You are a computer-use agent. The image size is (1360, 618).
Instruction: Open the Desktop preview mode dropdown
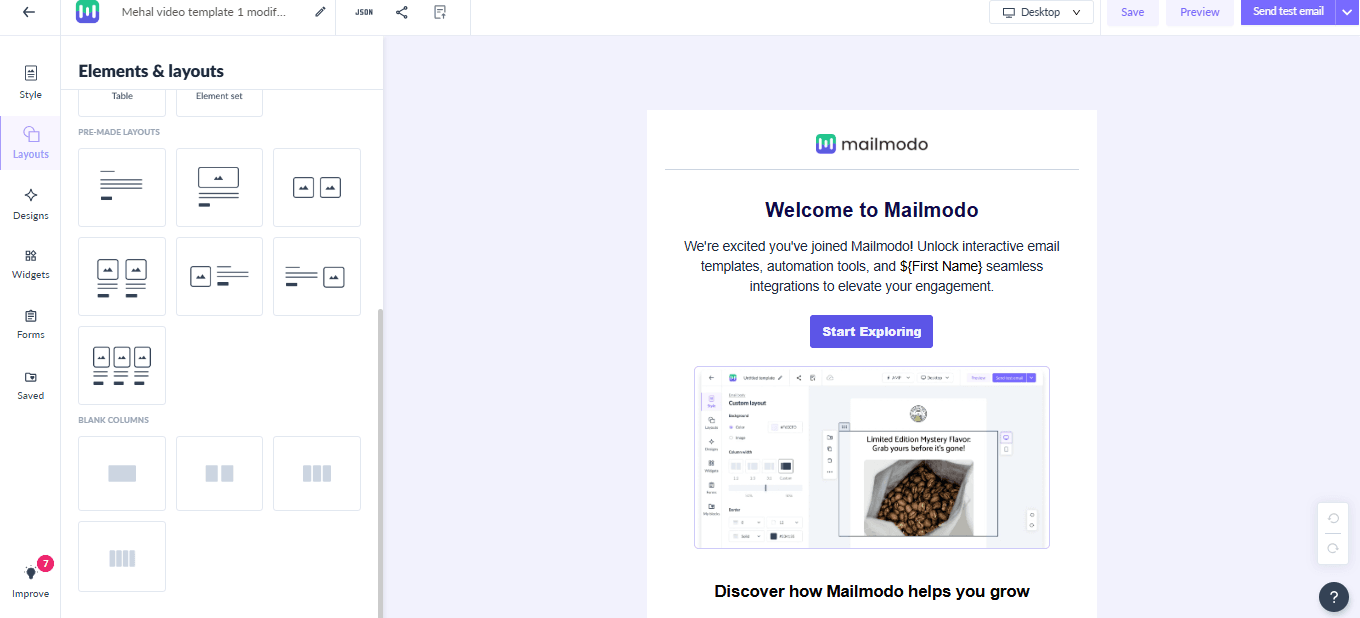(1041, 12)
